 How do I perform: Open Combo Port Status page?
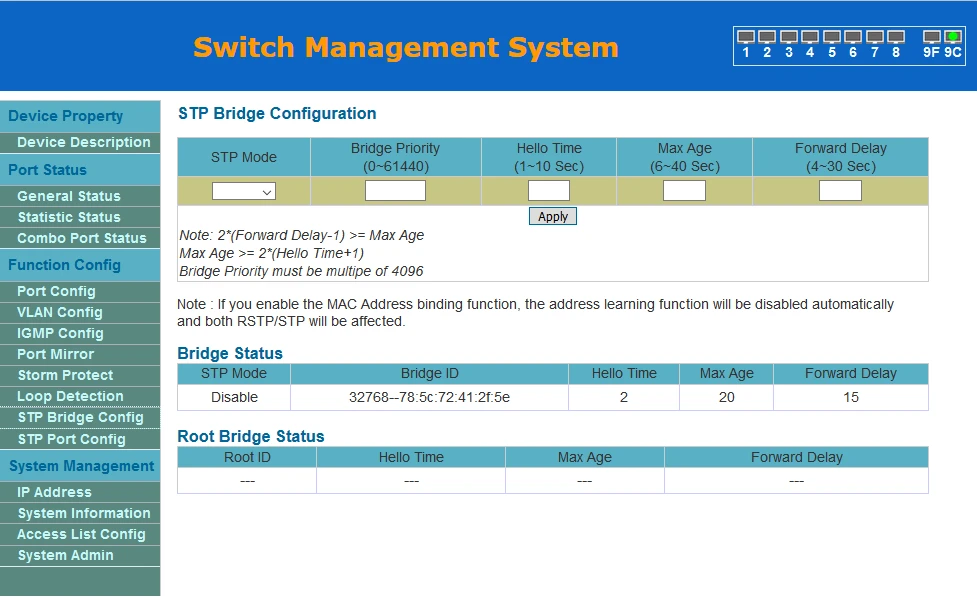click(x=81, y=238)
